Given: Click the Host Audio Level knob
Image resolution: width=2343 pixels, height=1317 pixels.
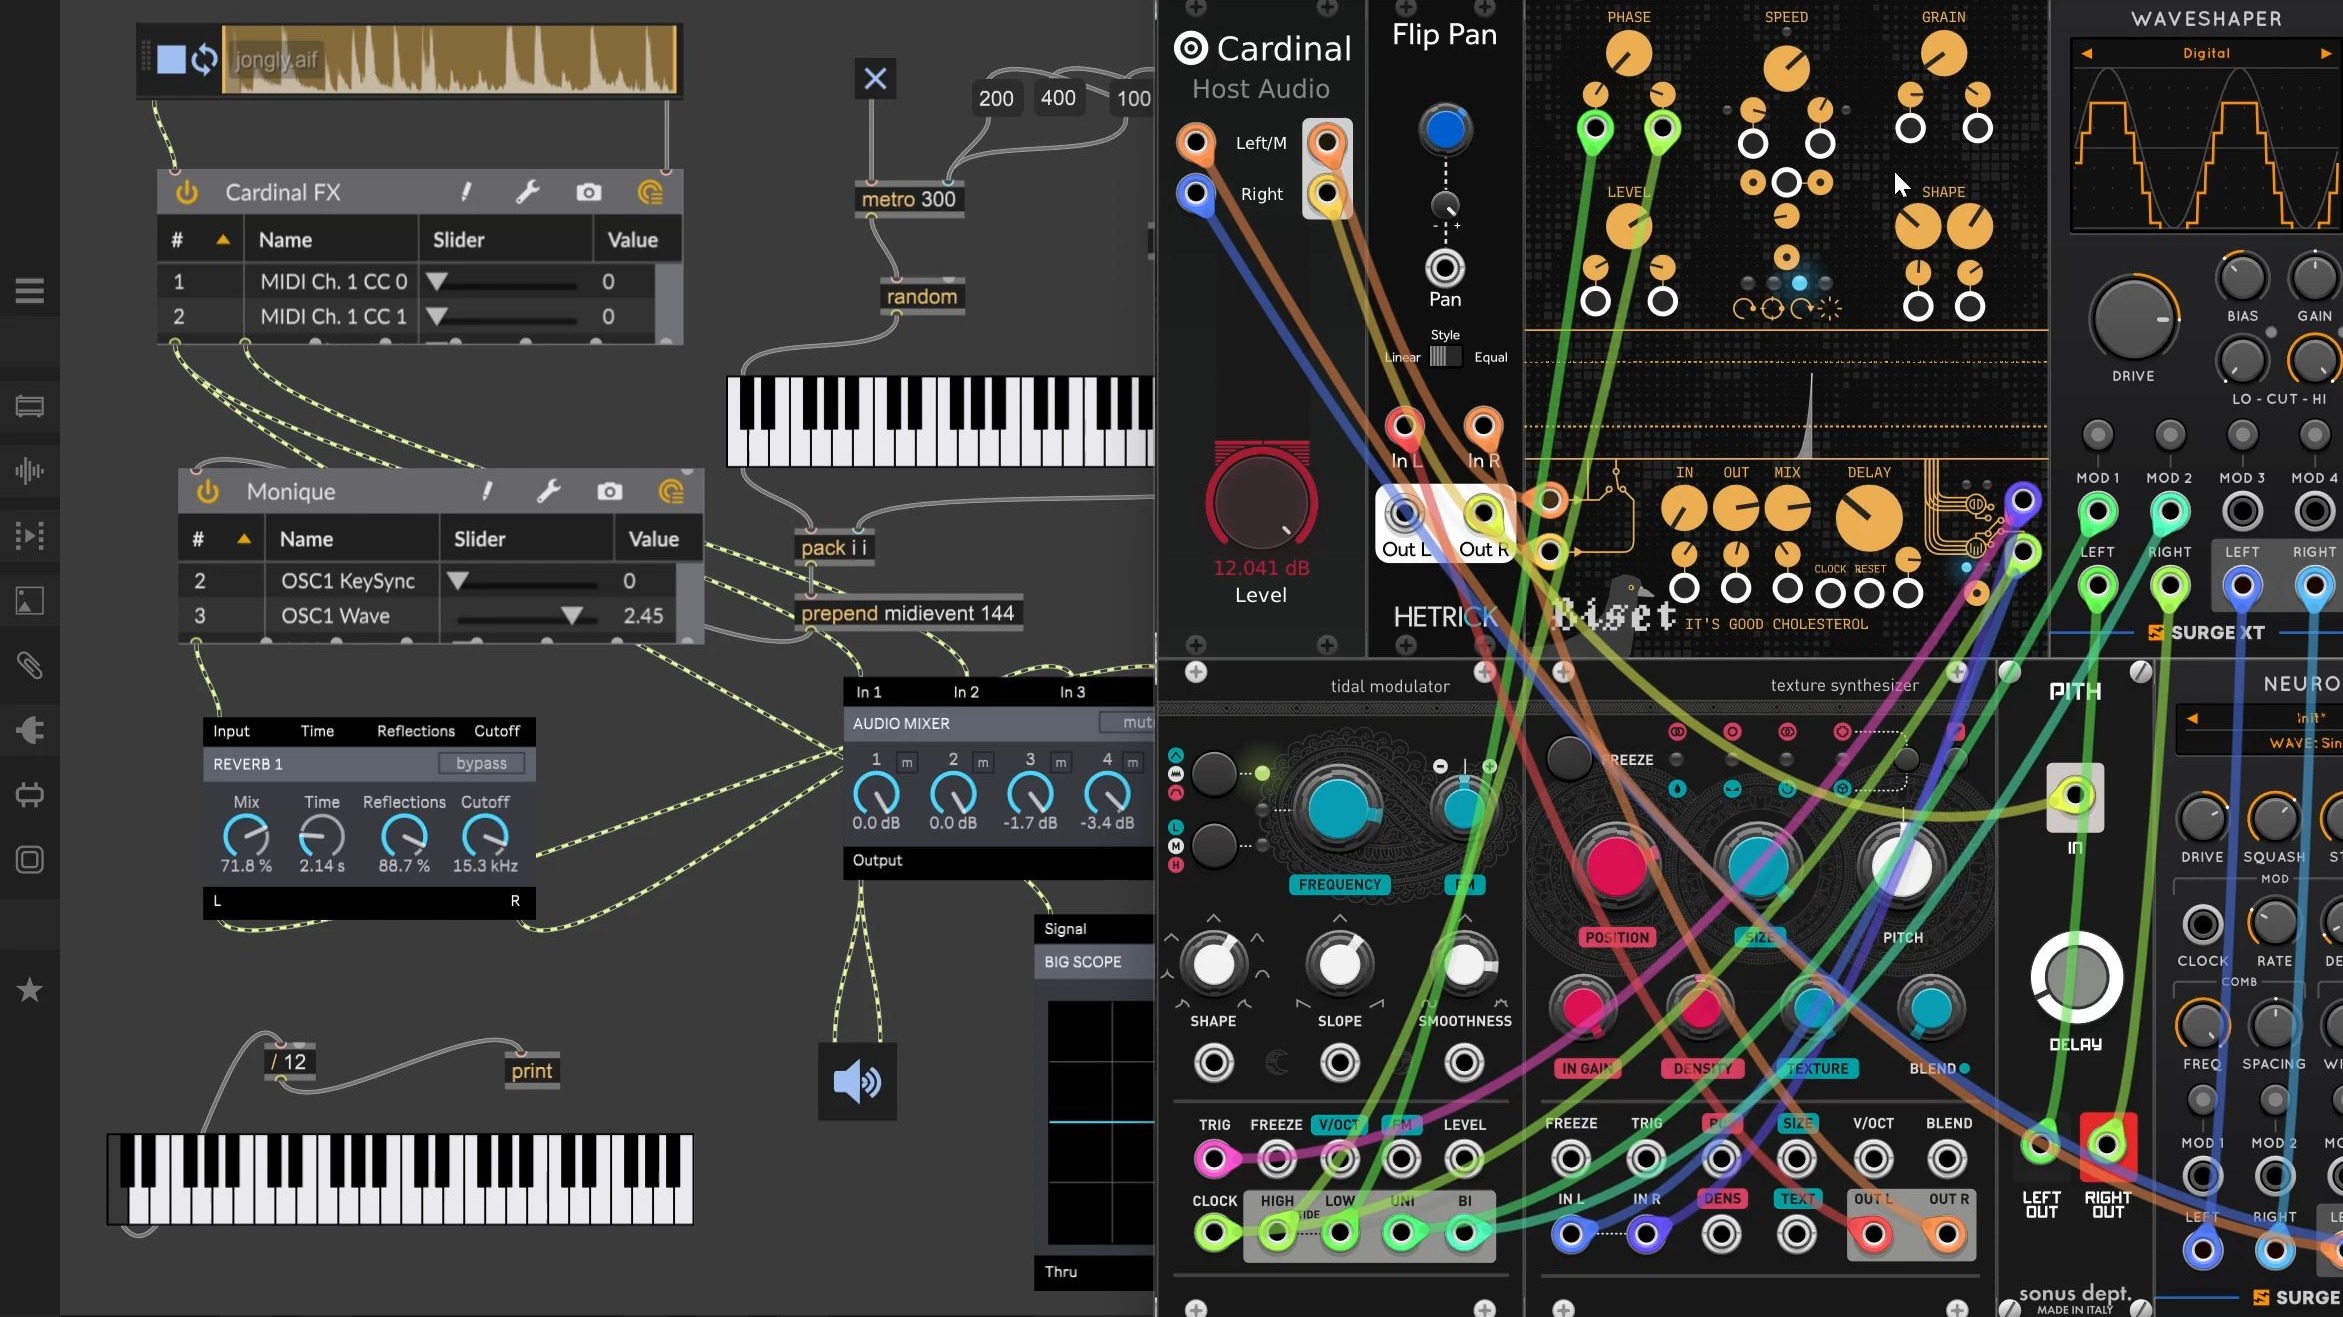Looking at the screenshot, I should click(1261, 501).
